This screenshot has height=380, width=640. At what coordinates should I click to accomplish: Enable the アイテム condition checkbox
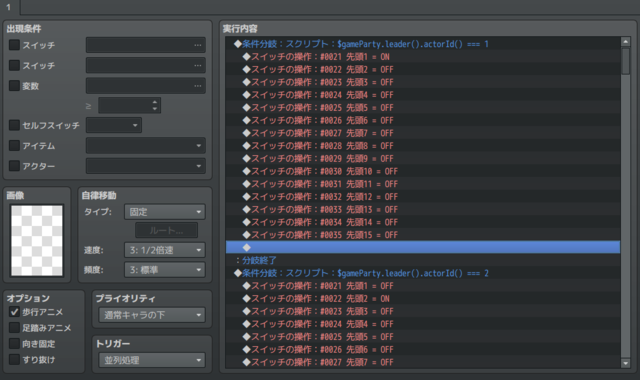pos(14,145)
